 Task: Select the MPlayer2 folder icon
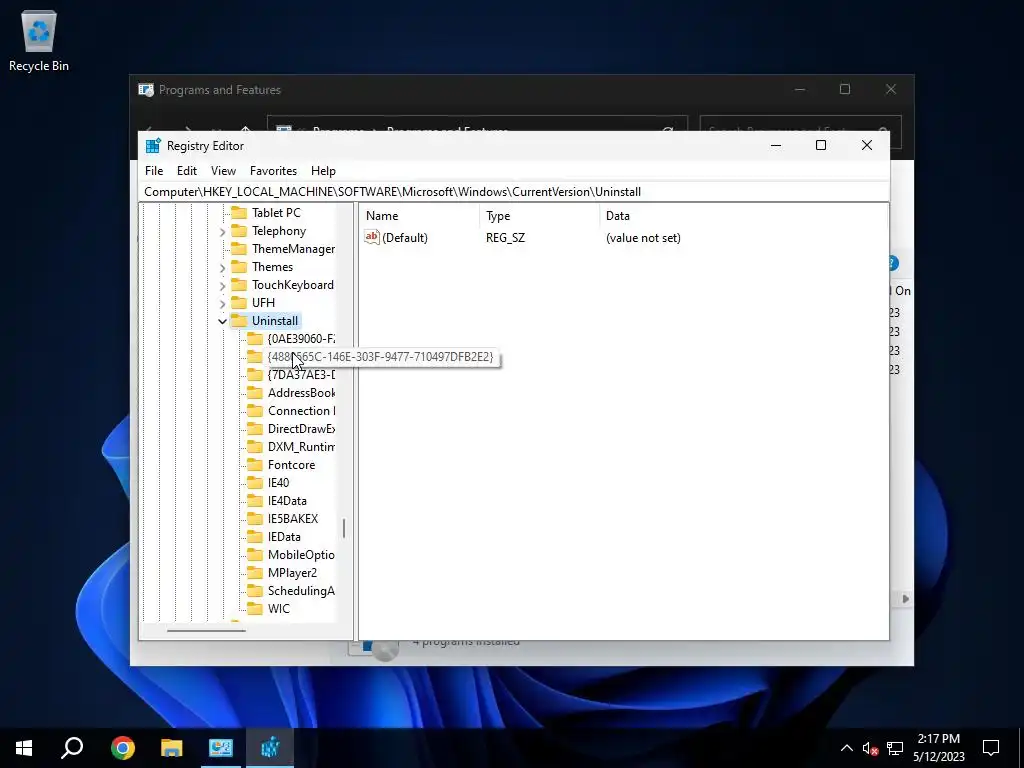pos(255,572)
